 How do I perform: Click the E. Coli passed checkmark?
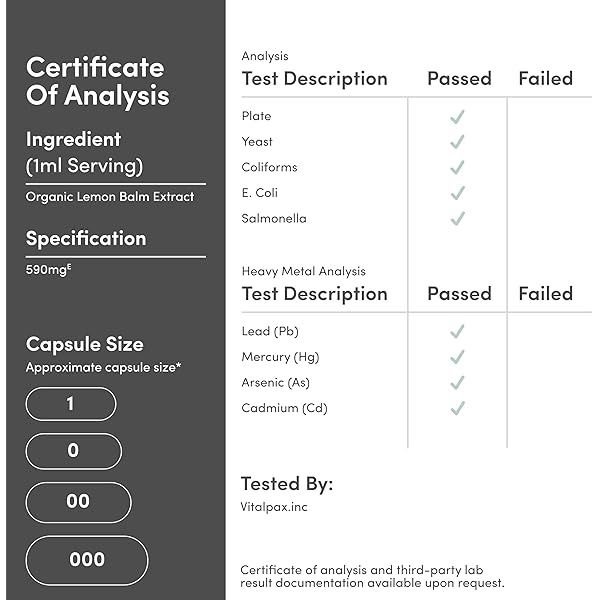[x=458, y=193]
